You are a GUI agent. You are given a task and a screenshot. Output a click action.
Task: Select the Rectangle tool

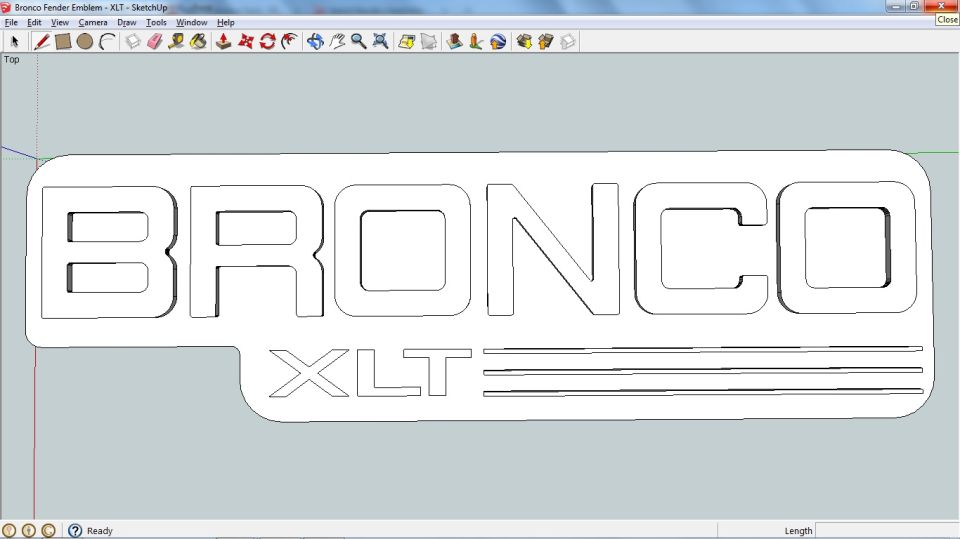tap(63, 42)
